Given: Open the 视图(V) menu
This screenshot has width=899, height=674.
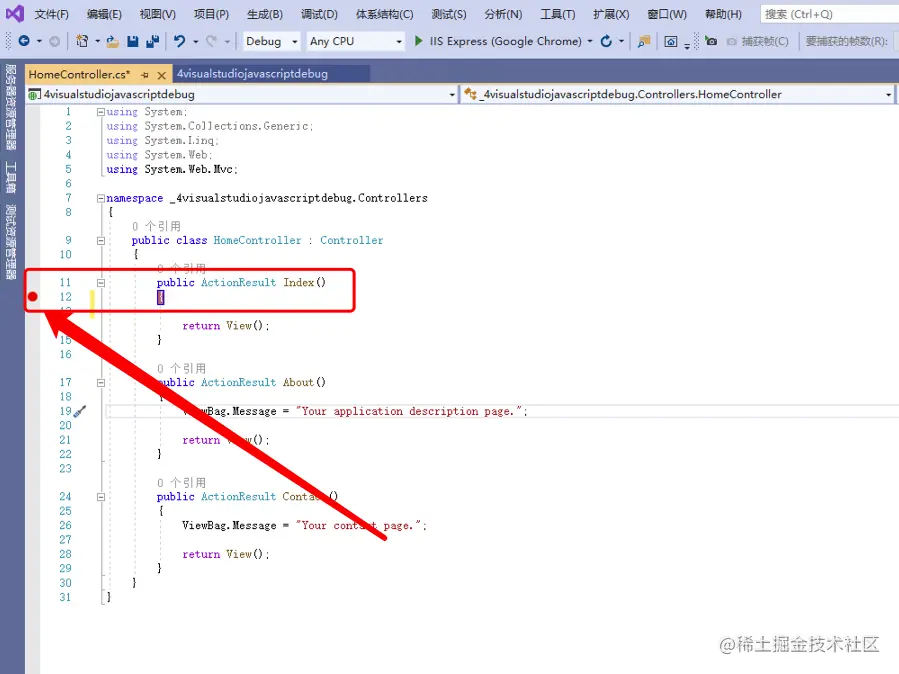Looking at the screenshot, I should pyautogui.click(x=157, y=14).
